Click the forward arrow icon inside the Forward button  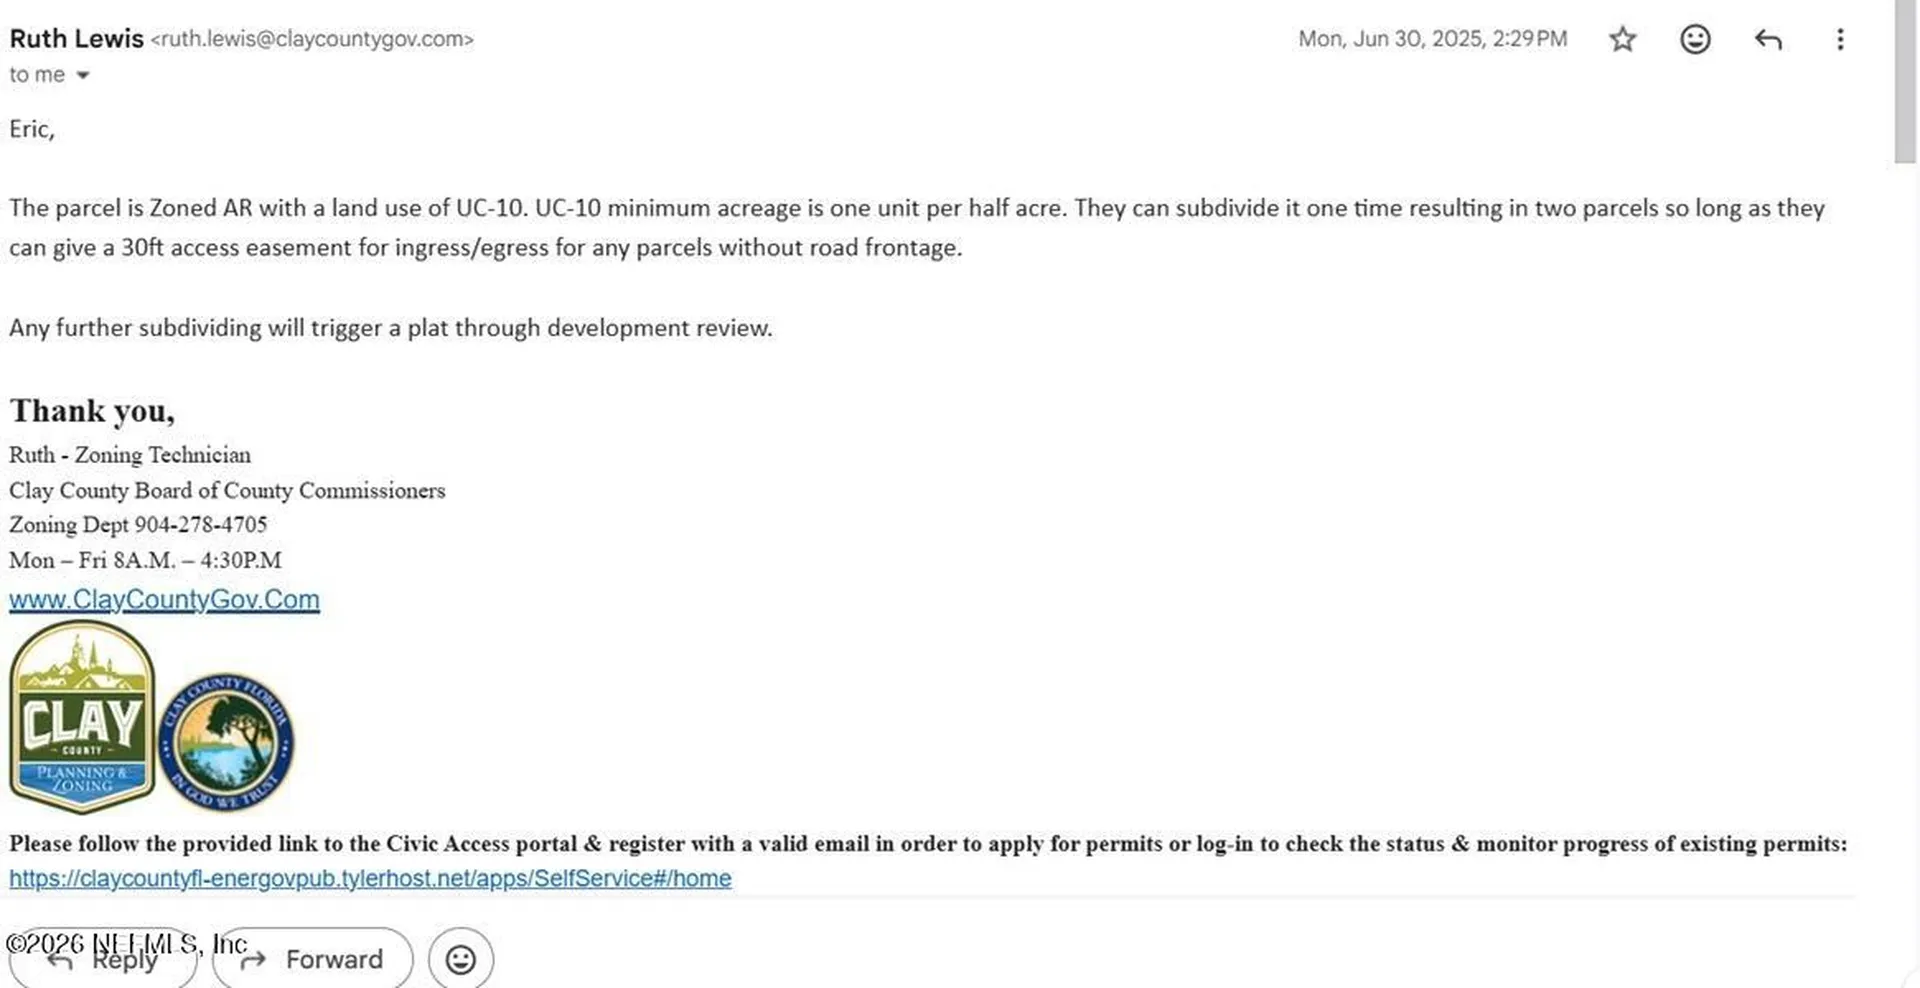(x=253, y=960)
